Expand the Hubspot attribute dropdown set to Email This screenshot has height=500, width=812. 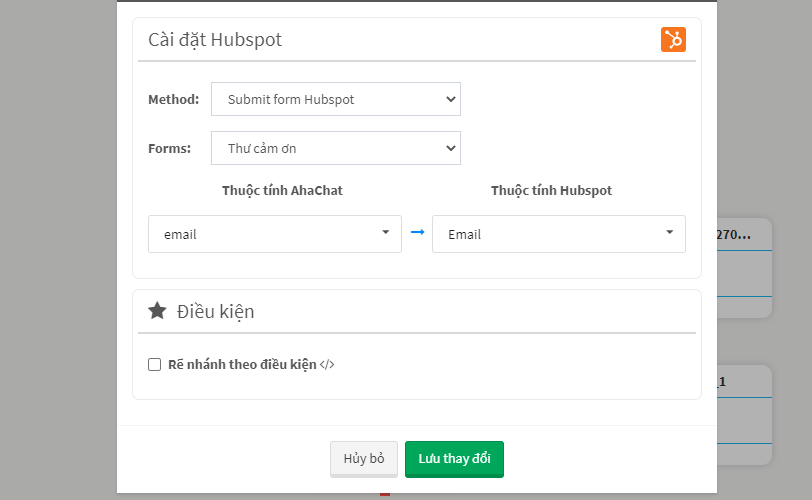[559, 234]
